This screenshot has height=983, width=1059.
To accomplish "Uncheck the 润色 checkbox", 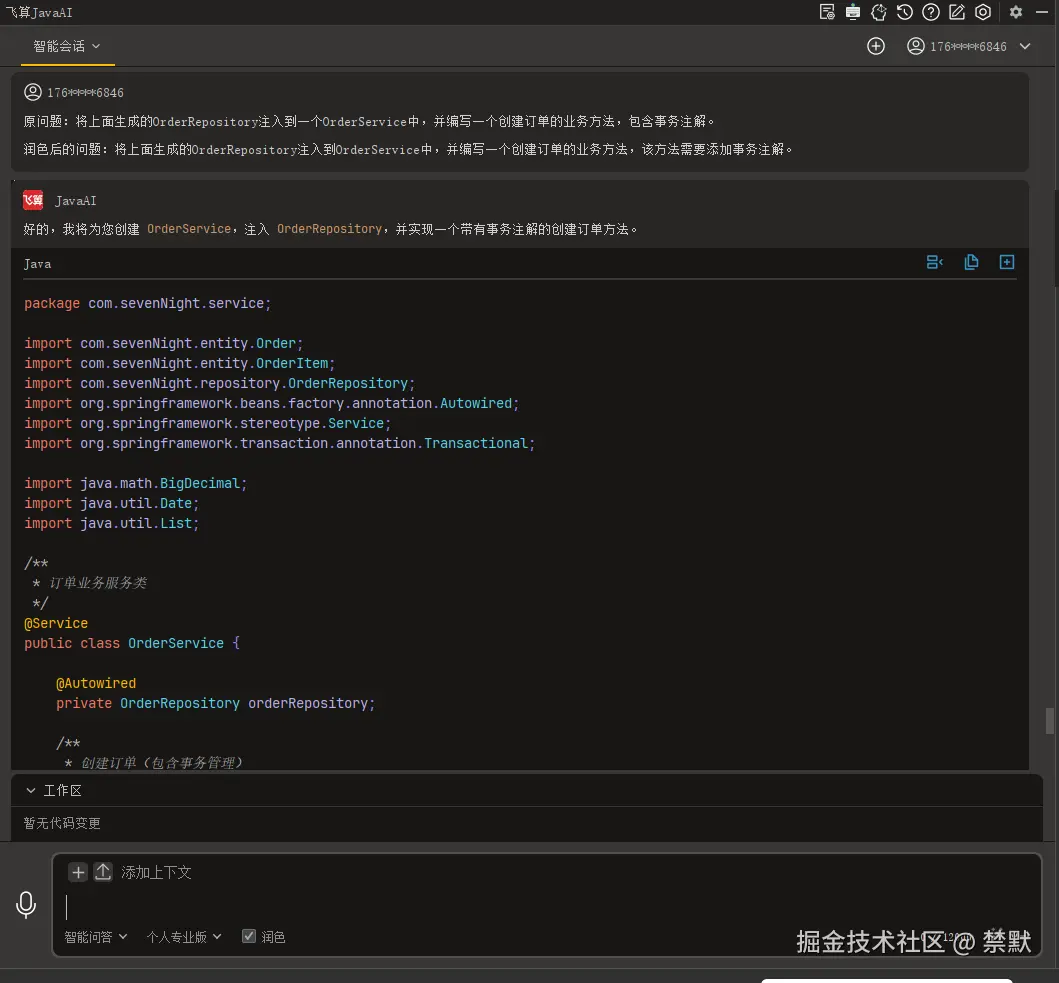I will 249,936.
